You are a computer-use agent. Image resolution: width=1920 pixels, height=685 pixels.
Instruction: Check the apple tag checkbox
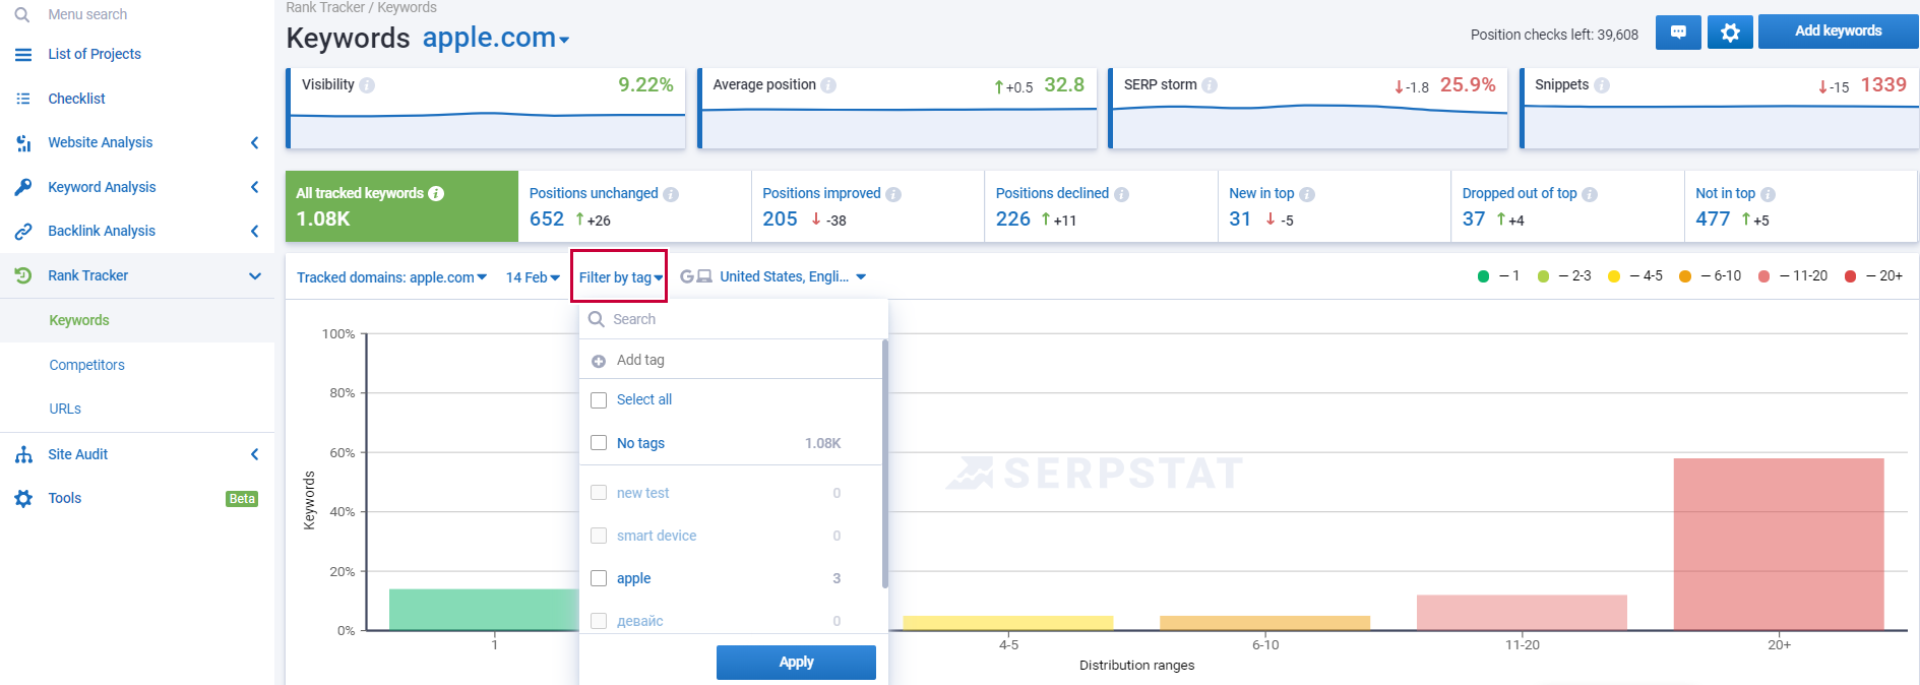tap(598, 578)
